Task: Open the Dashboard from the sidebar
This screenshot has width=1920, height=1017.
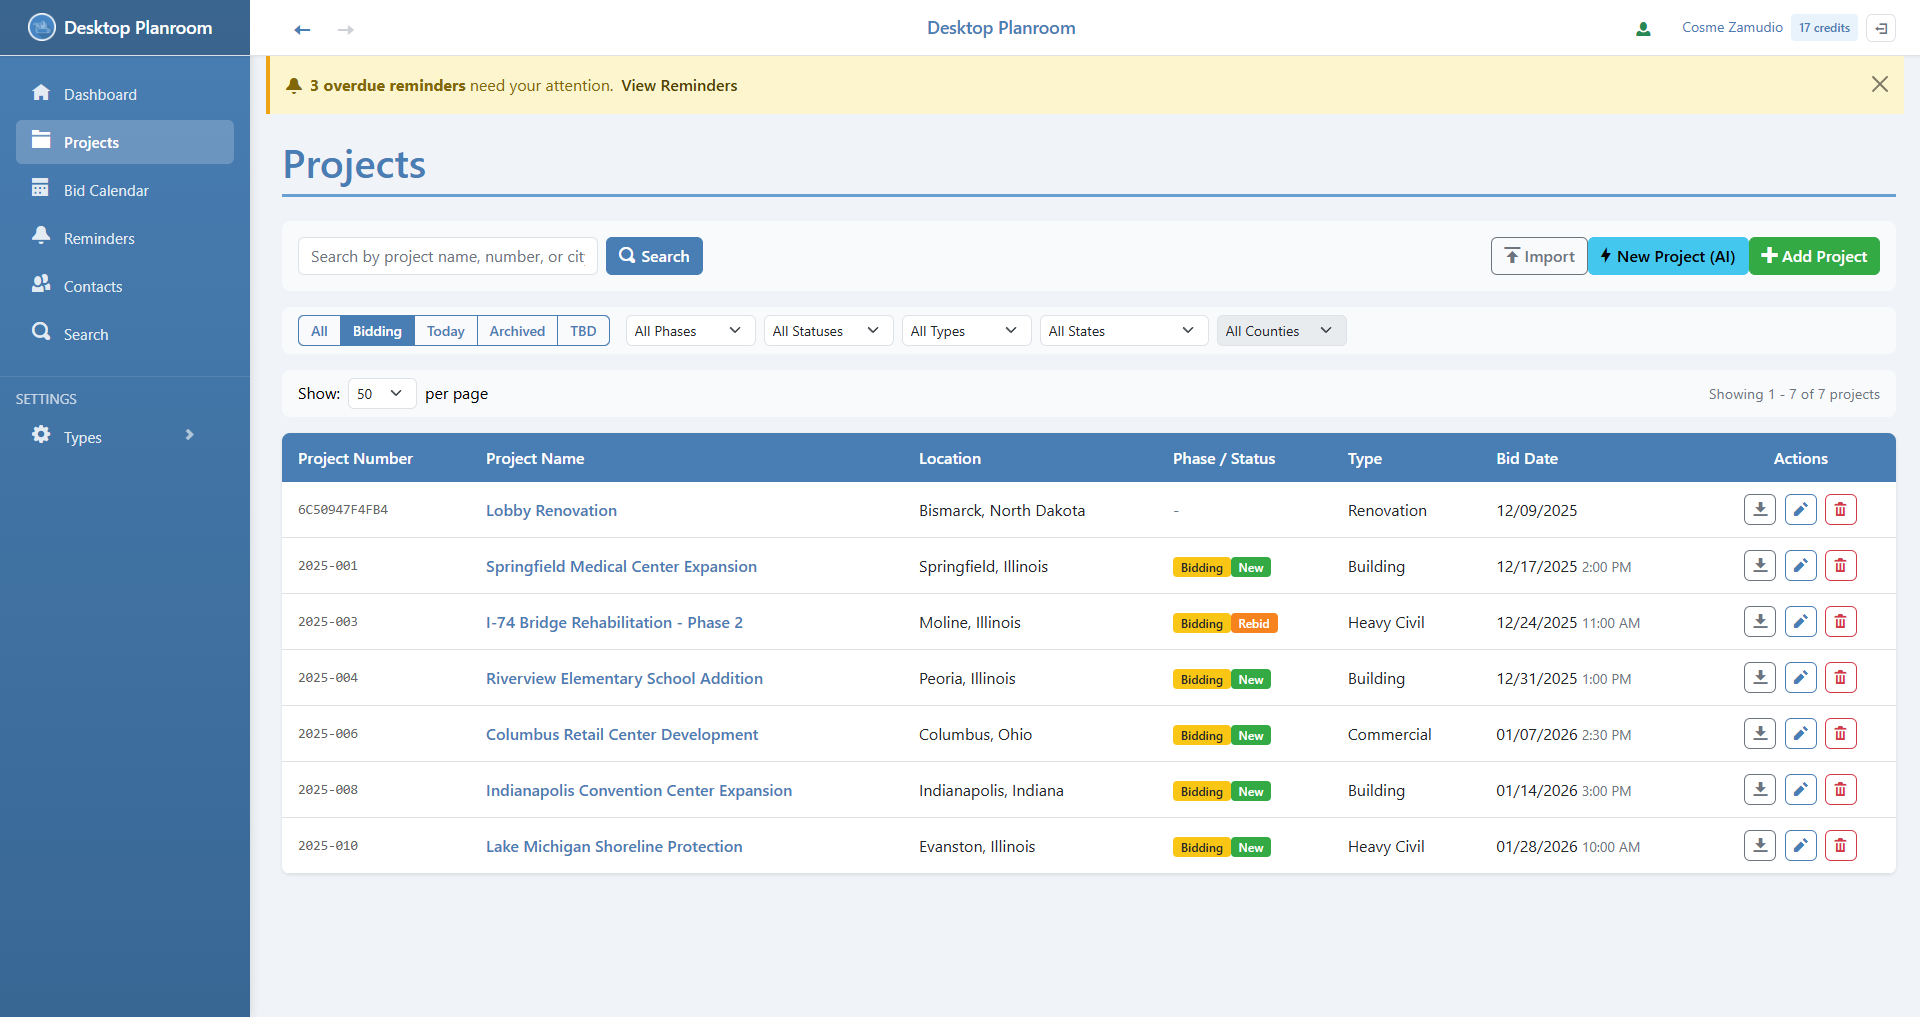Action: click(100, 94)
